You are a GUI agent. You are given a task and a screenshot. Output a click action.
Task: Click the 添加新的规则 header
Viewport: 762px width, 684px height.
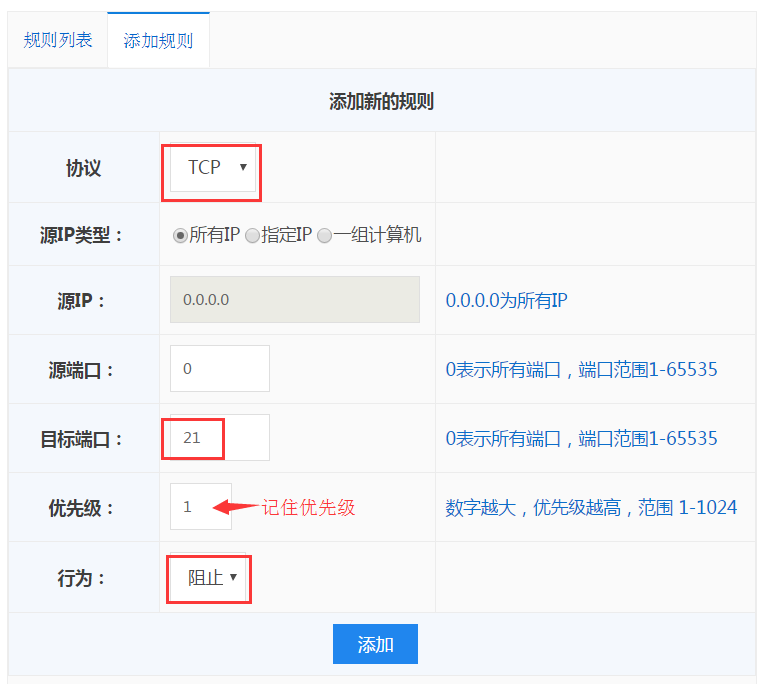click(381, 101)
